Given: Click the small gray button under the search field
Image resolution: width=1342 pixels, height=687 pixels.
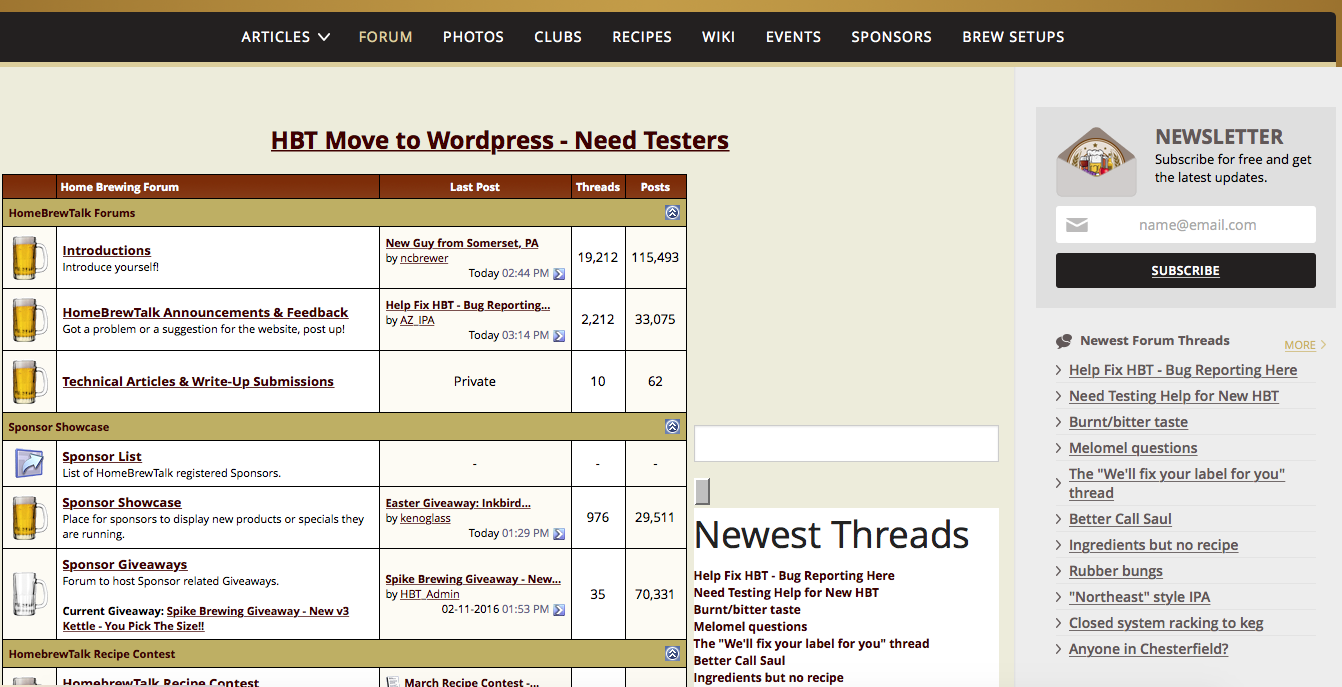Looking at the screenshot, I should tap(702, 491).
